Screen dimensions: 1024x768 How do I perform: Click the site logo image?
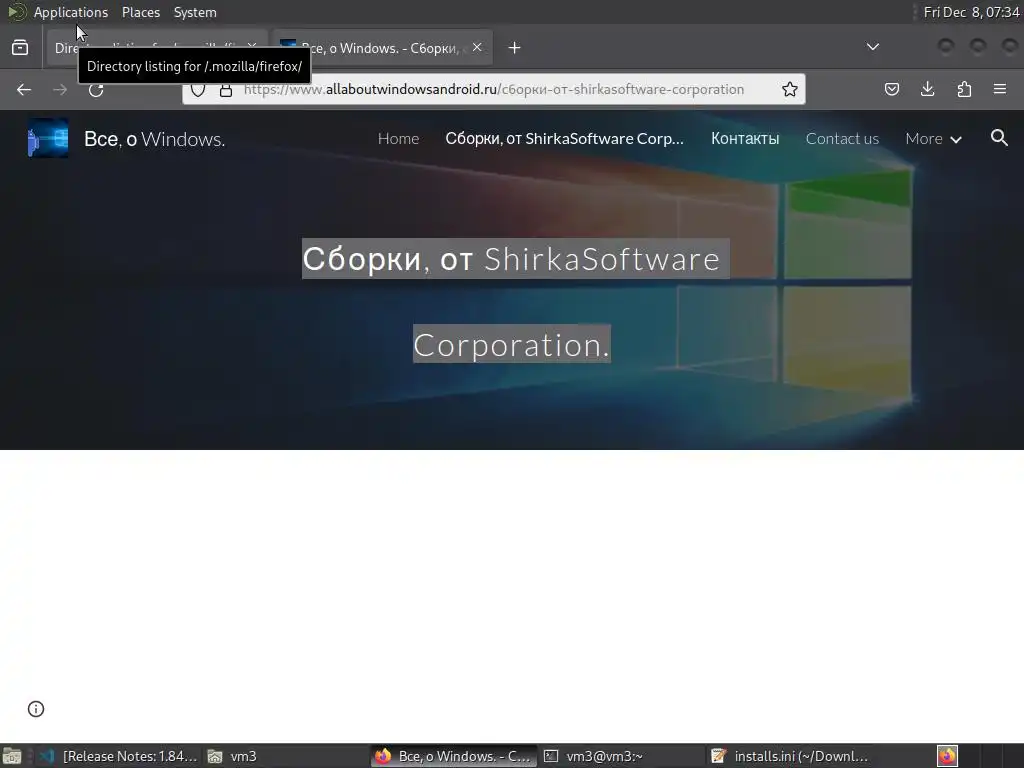[x=48, y=138]
